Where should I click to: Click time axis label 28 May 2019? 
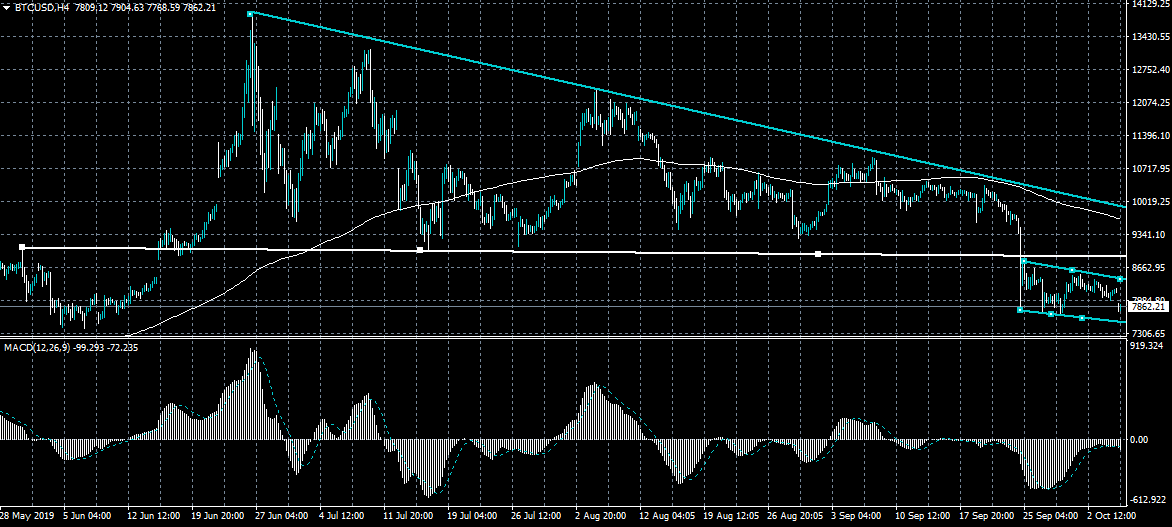pyautogui.click(x=25, y=516)
